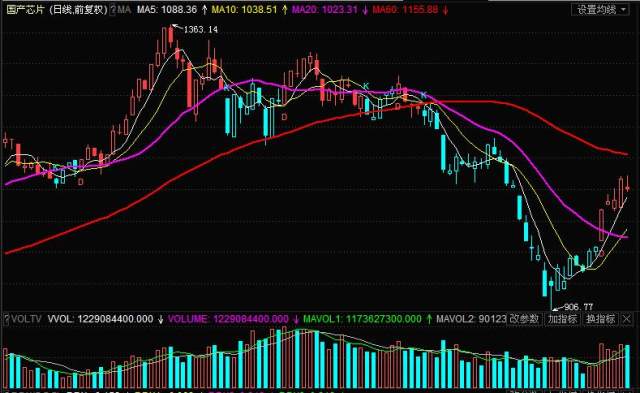The height and width of the screenshot is (393, 640).
Task: Click the 换指标 button
Action: click(601, 319)
